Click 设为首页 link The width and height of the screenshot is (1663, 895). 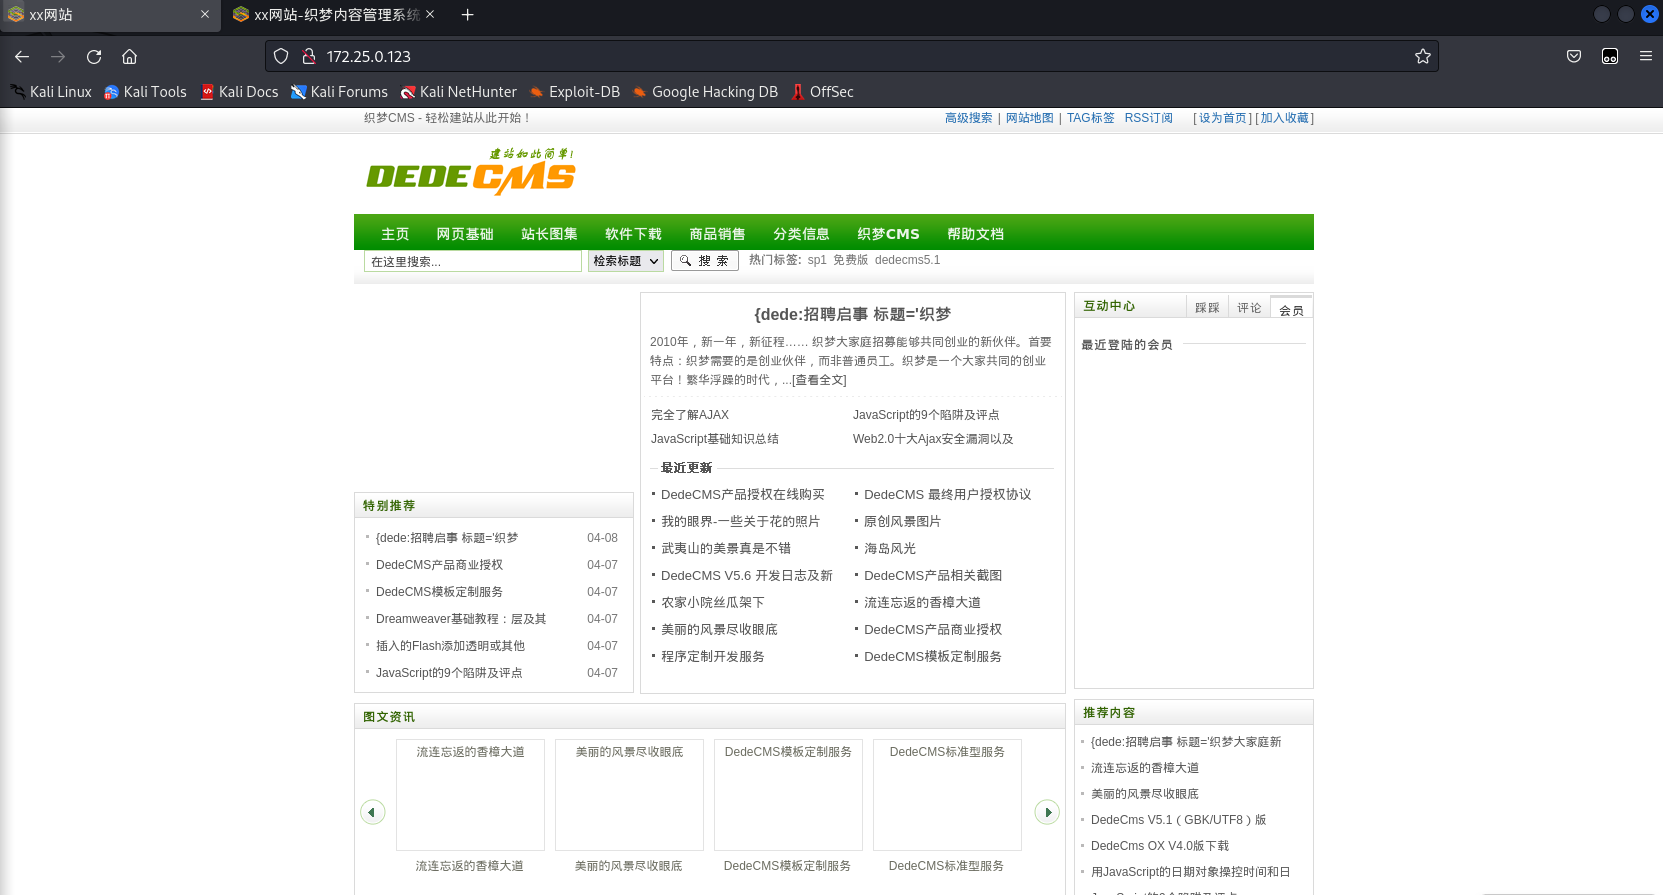tap(1223, 118)
